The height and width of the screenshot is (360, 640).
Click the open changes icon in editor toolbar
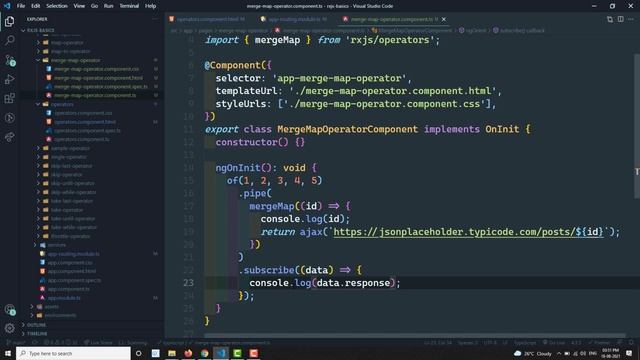(610, 19)
